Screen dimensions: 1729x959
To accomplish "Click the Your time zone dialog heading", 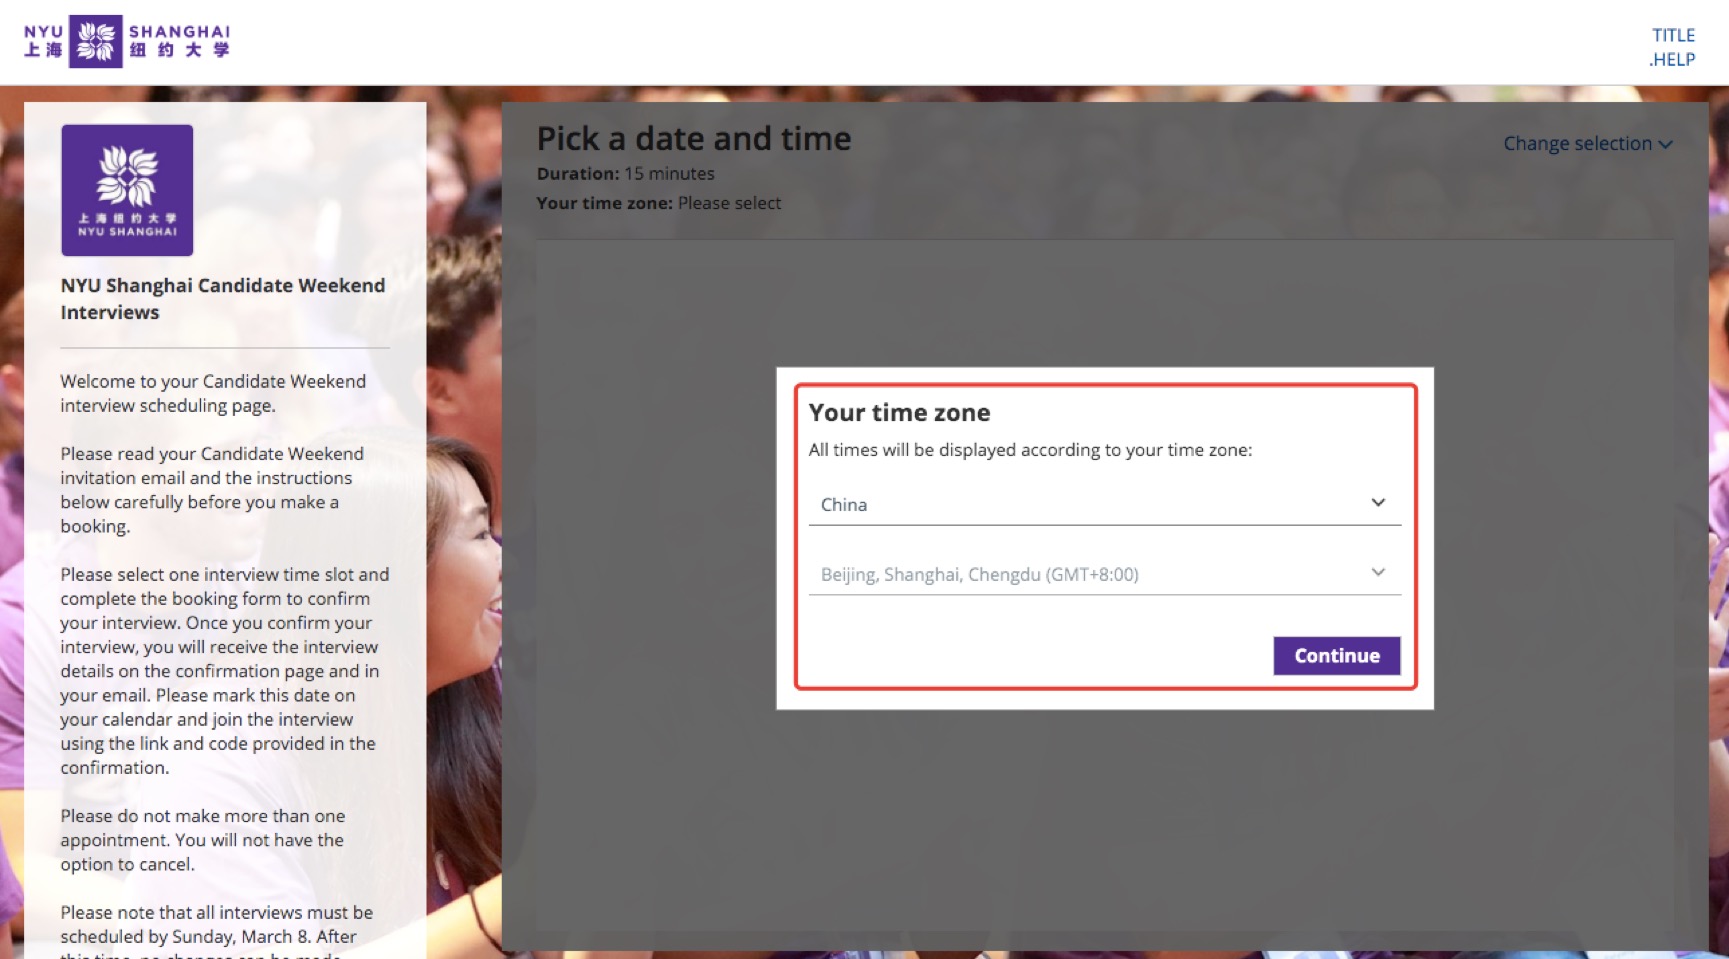I will (x=899, y=413).
